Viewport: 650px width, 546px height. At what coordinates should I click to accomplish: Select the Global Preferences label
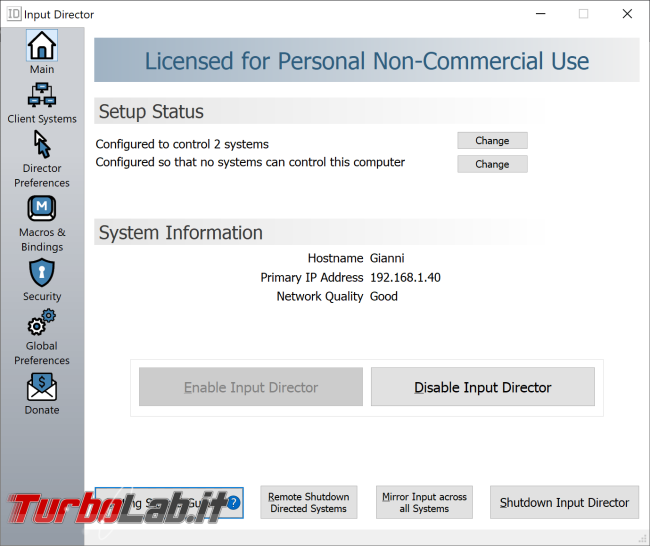coord(42,353)
